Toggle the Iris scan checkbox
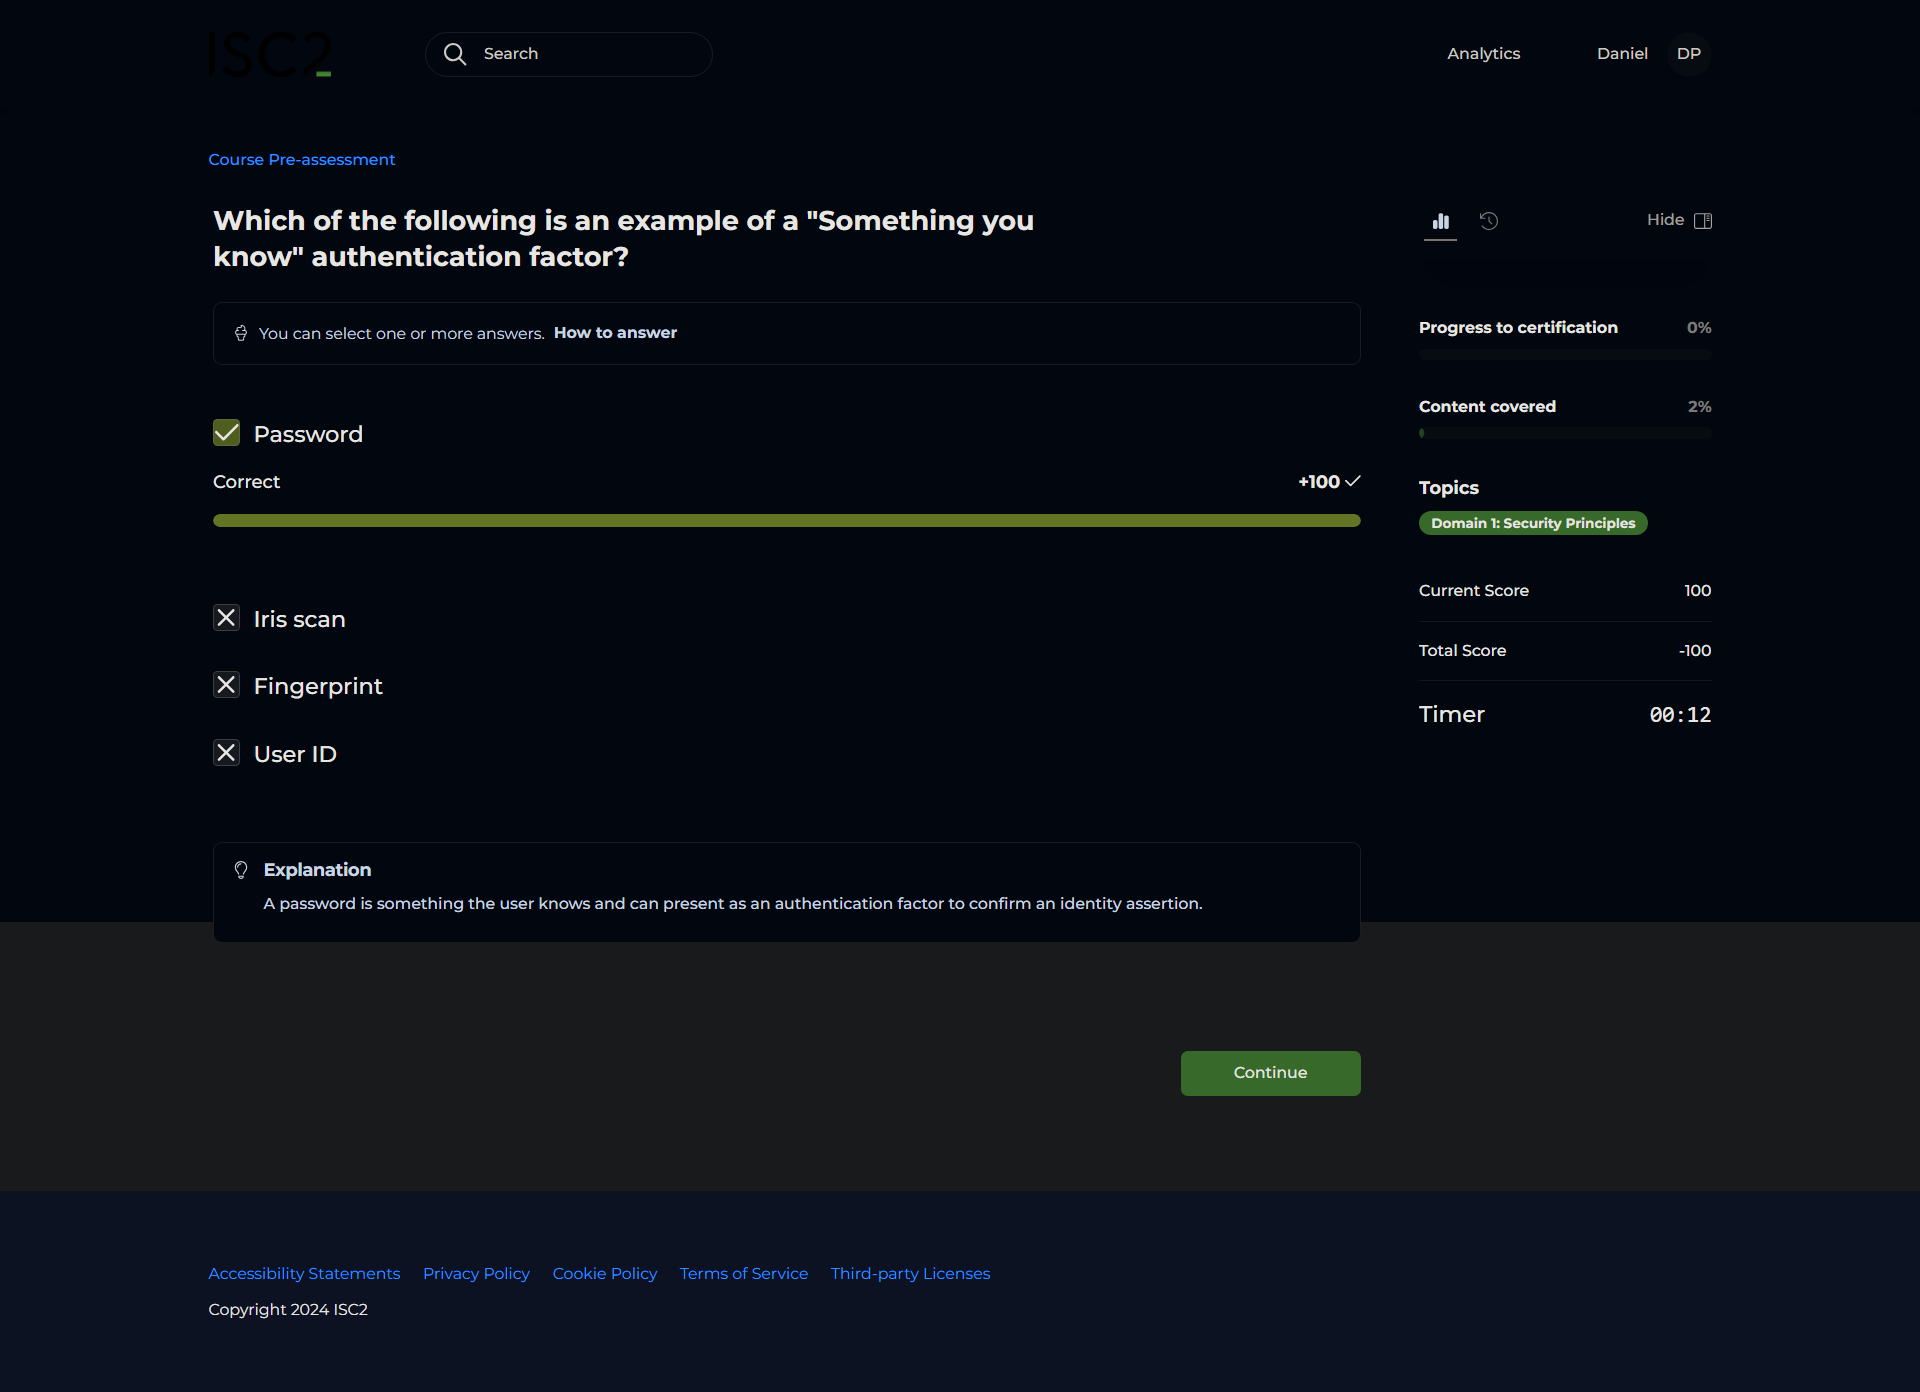 (227, 618)
